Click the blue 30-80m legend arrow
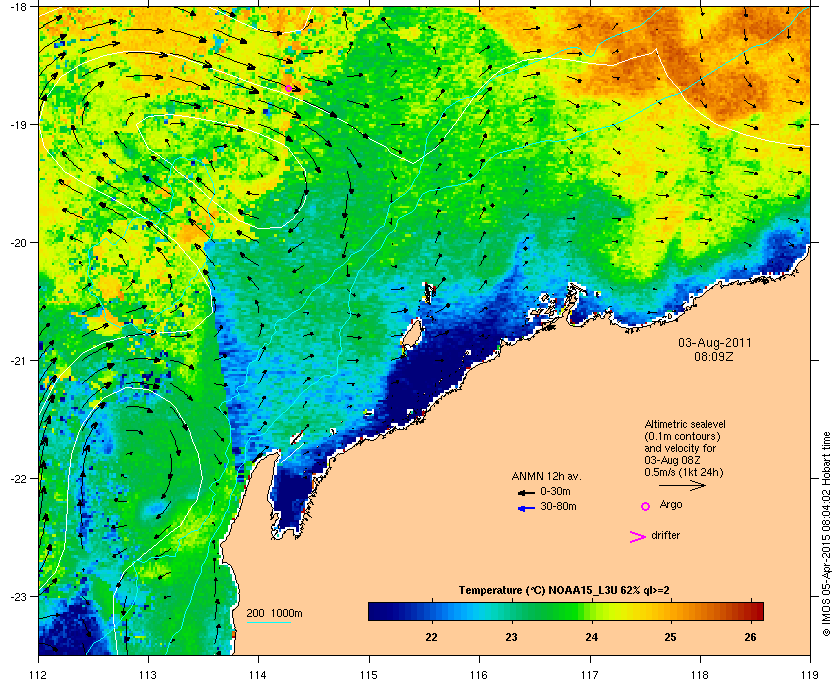840x680 pixels. (x=526, y=508)
